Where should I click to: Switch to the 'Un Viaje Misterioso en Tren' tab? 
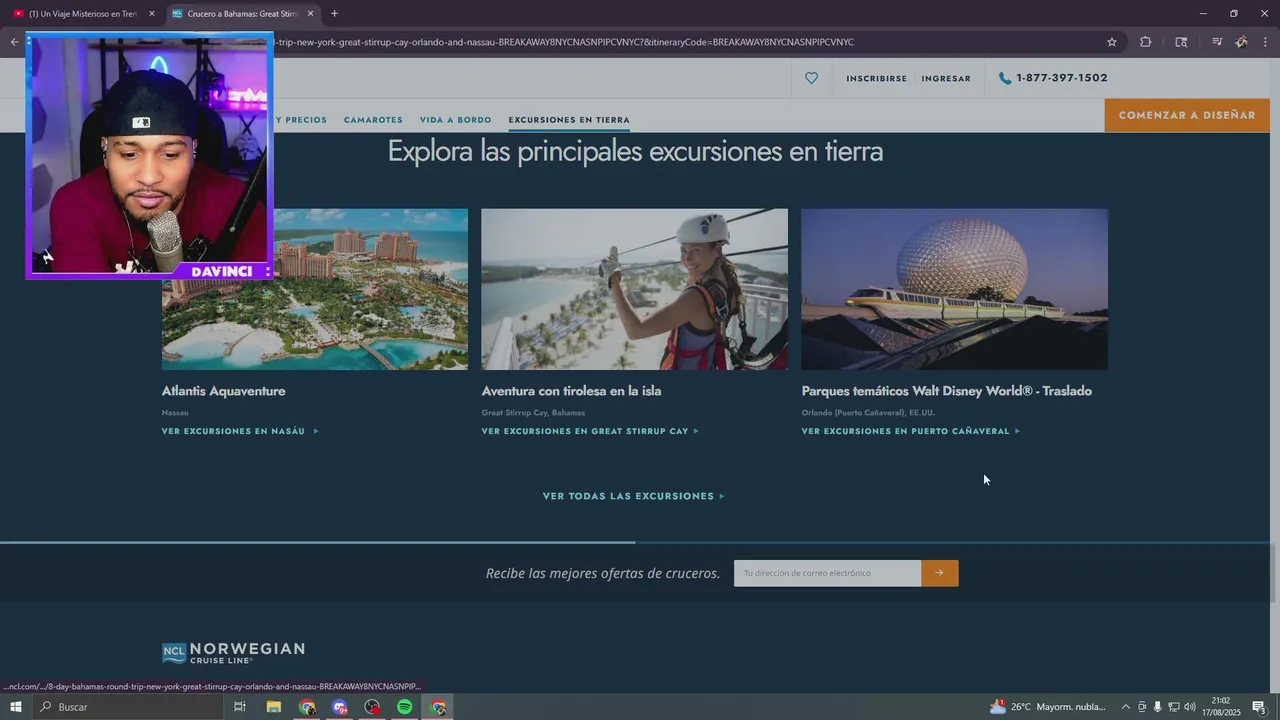point(82,14)
